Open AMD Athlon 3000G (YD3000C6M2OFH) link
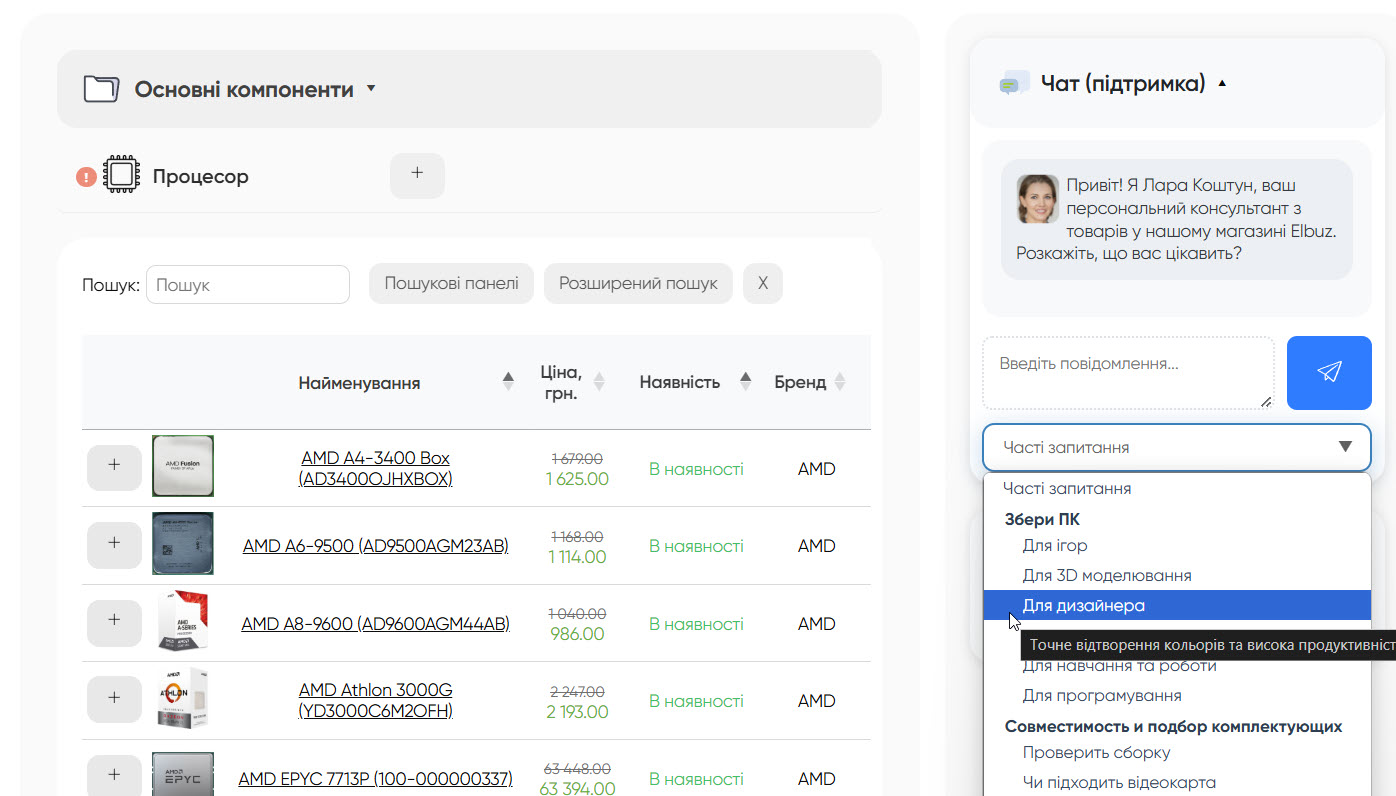This screenshot has height=796, width=1396. [375, 701]
